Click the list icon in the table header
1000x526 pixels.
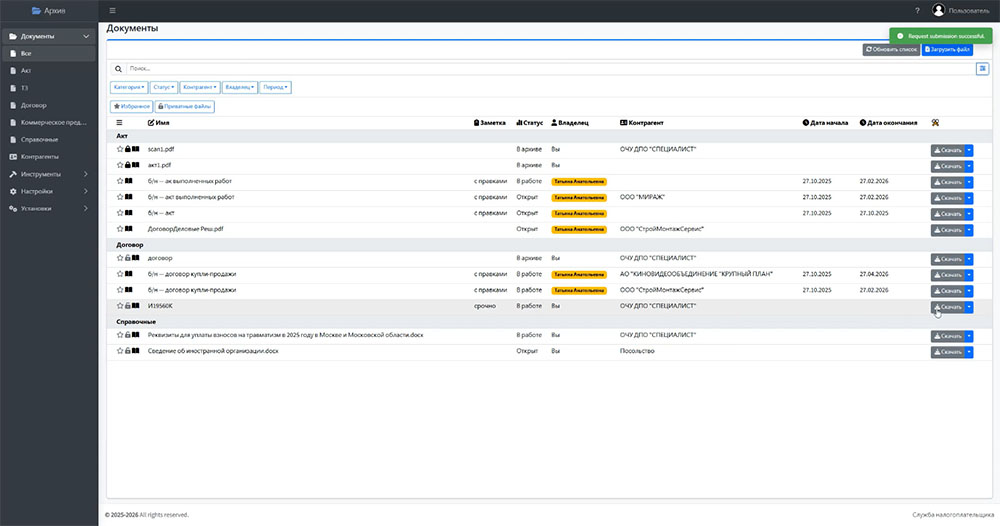[x=119, y=123]
